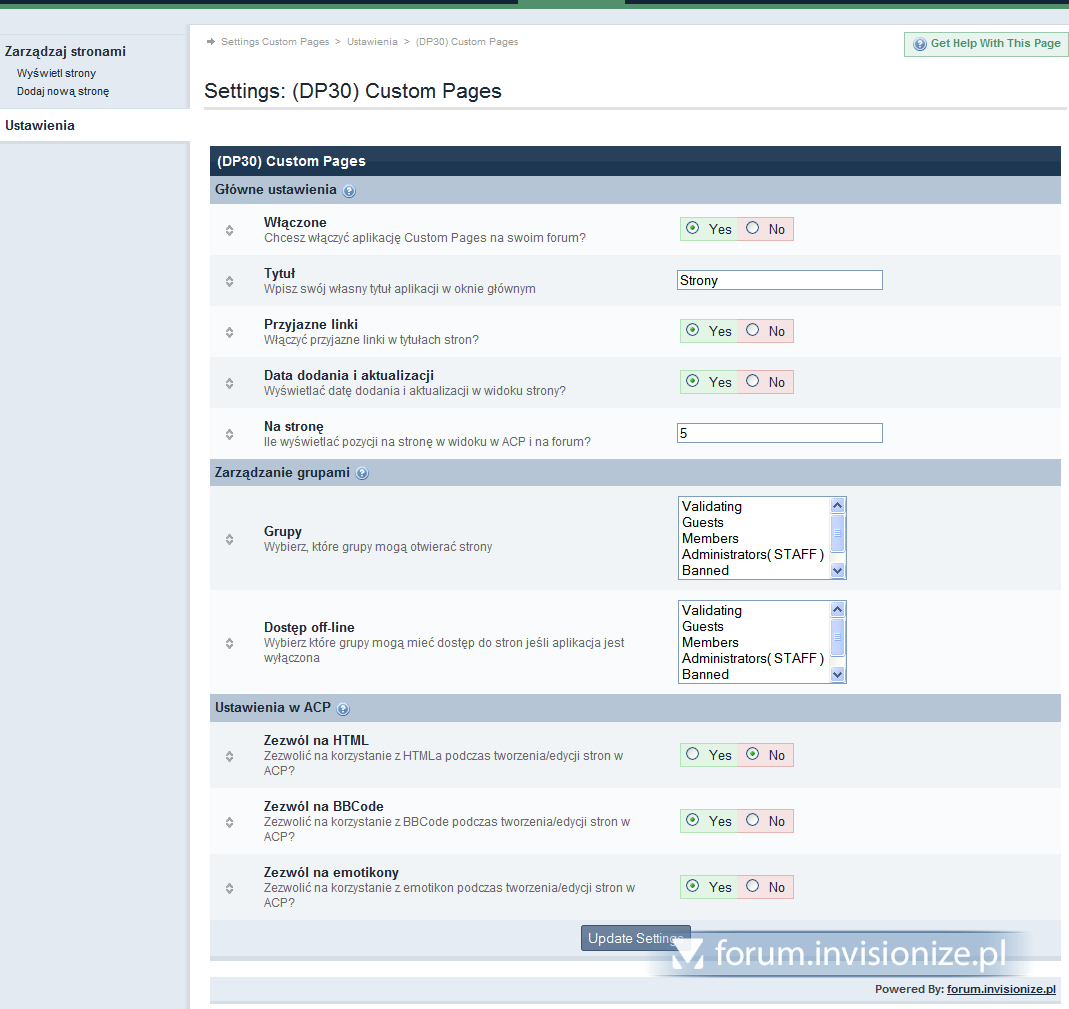Click Get Help With This Page

986,44
